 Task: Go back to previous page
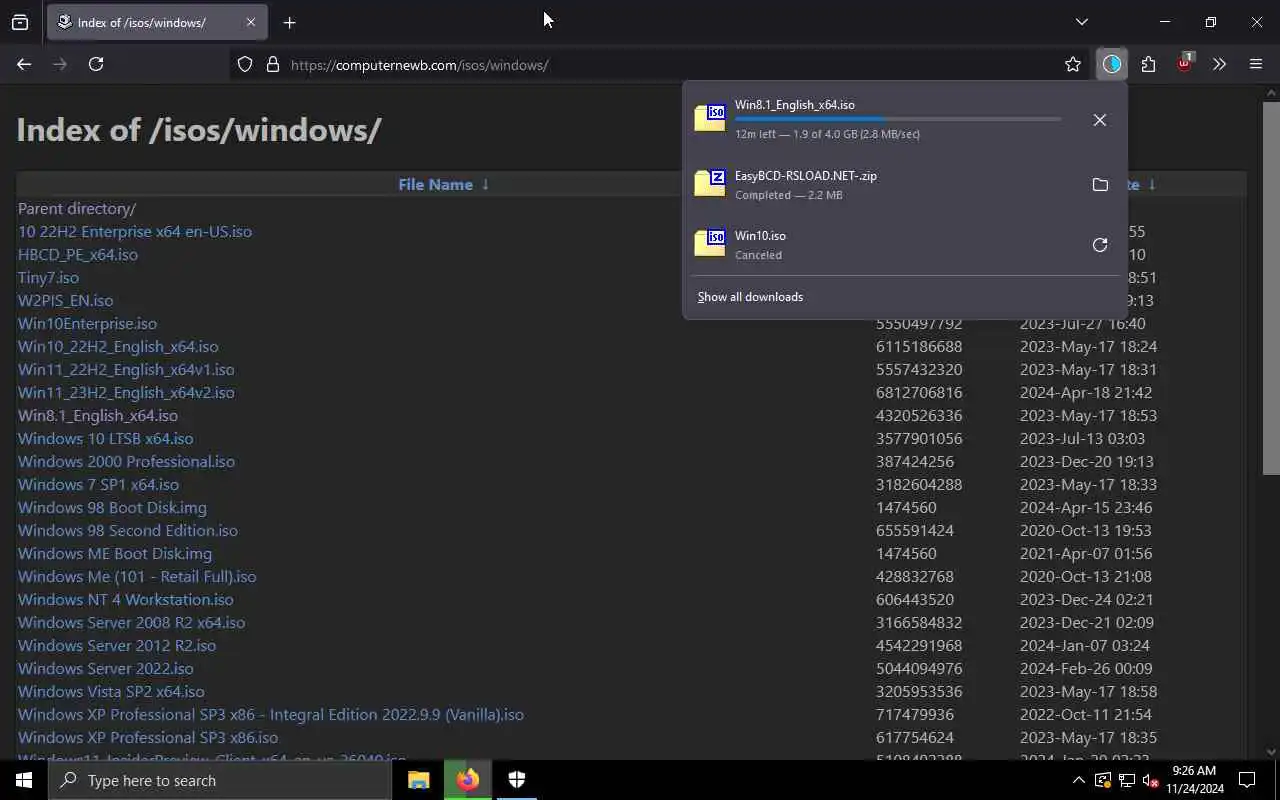tap(24, 64)
